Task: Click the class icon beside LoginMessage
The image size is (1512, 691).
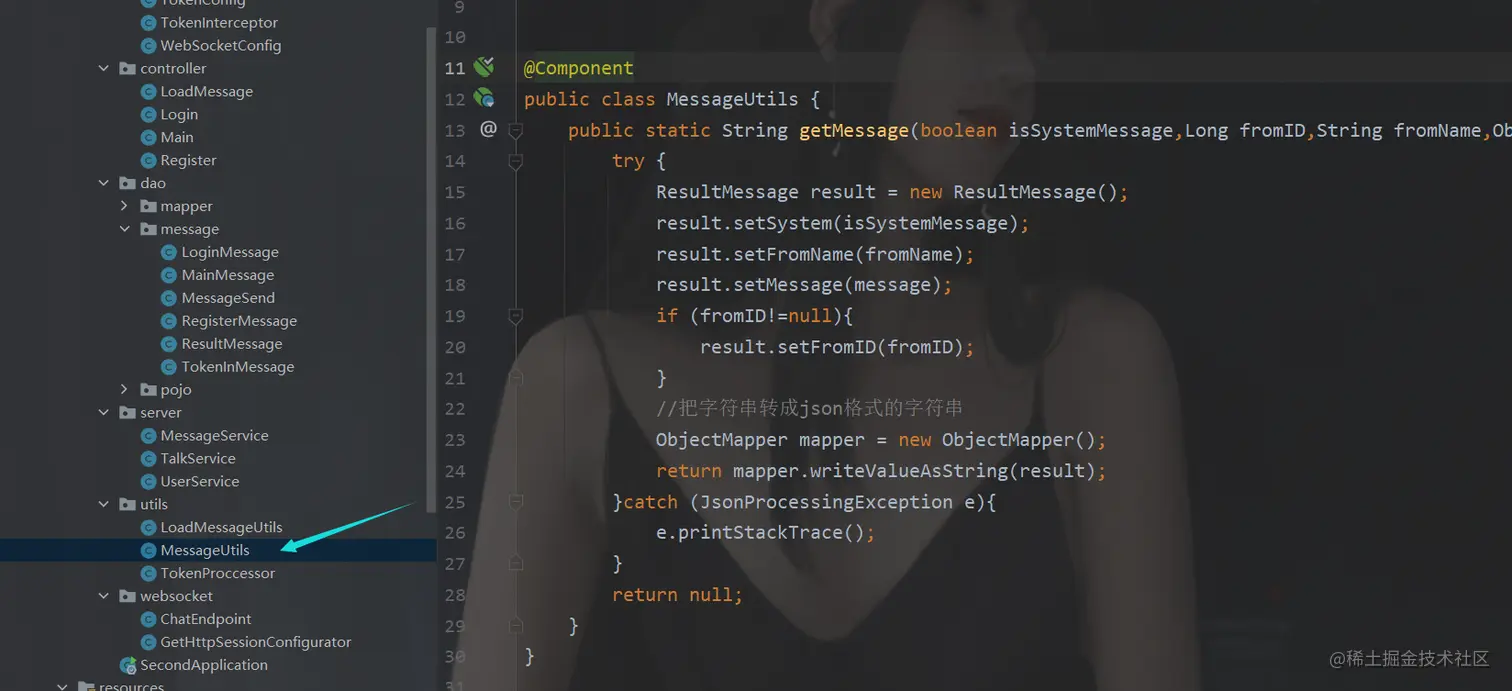Action: (169, 252)
